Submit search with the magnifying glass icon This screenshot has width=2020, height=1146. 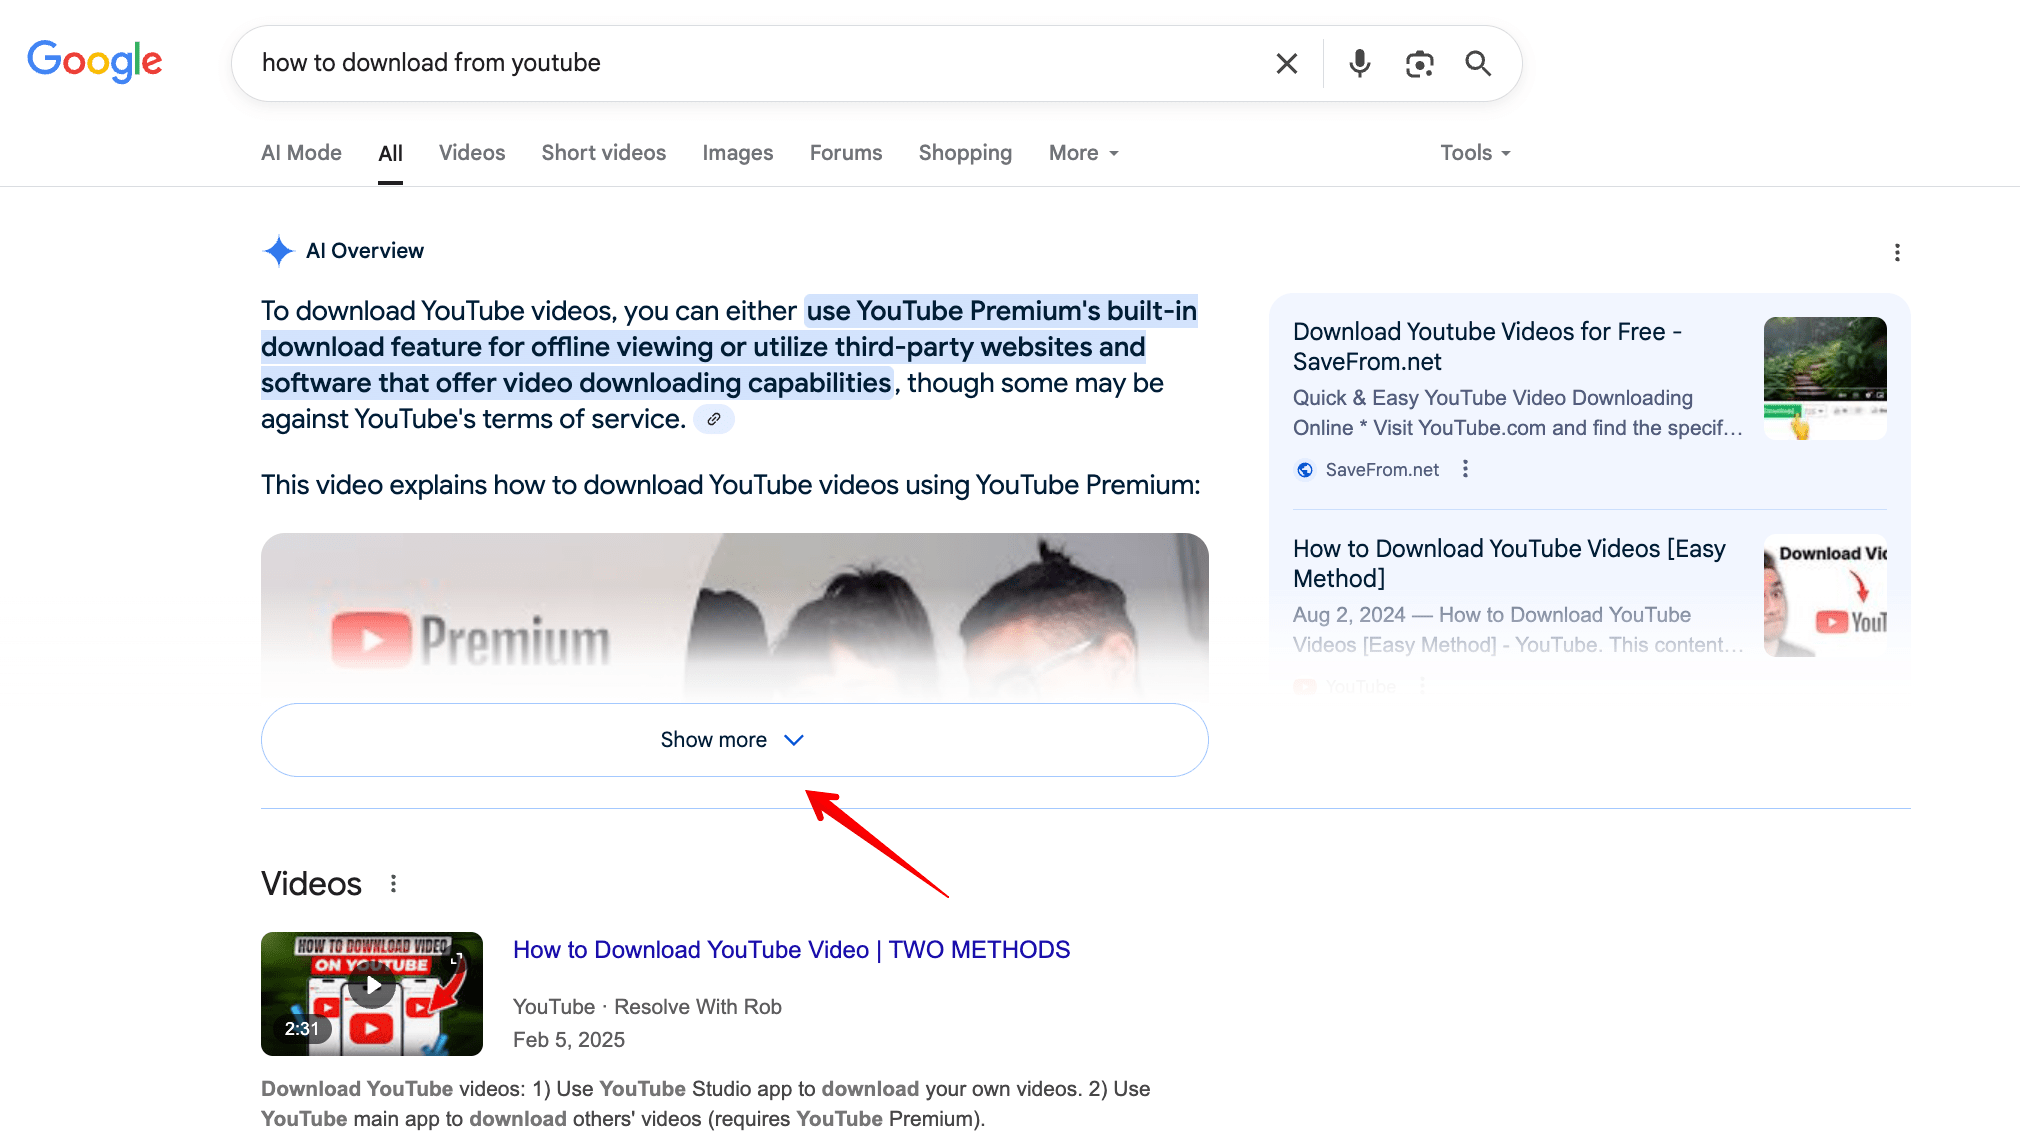coord(1478,63)
